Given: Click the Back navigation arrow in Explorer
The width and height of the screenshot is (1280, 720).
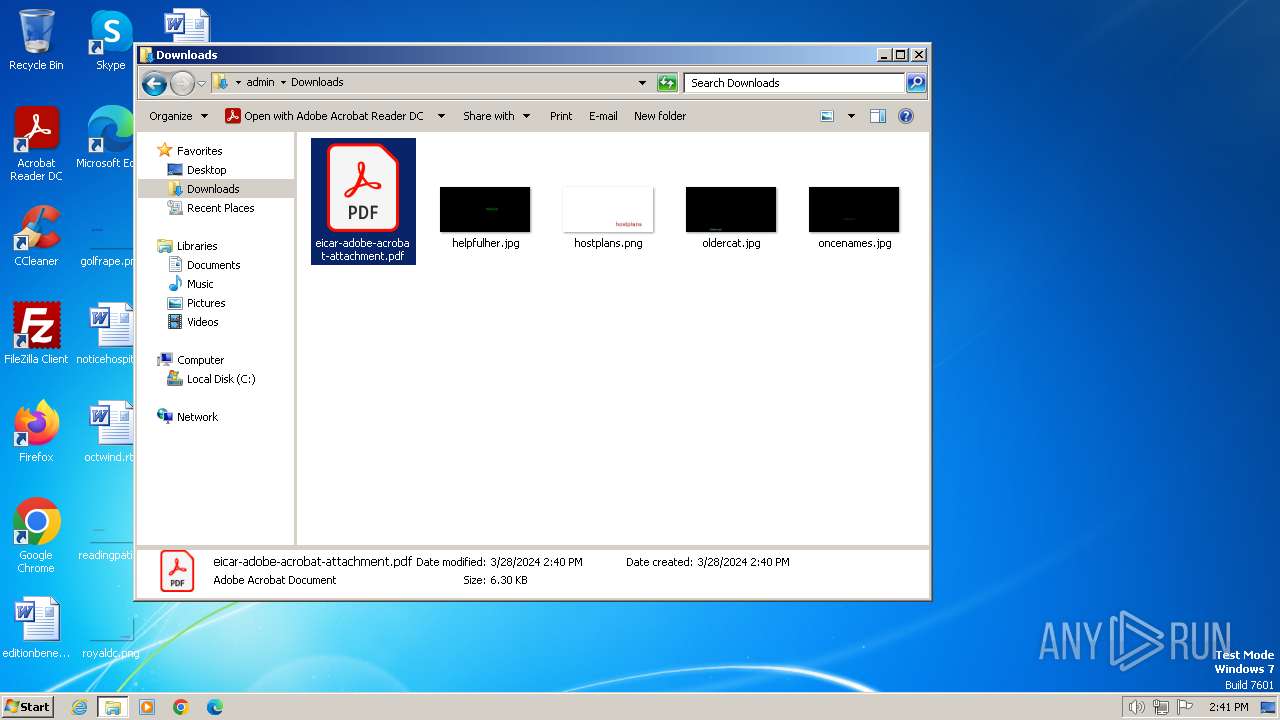Looking at the screenshot, I should click(x=154, y=83).
